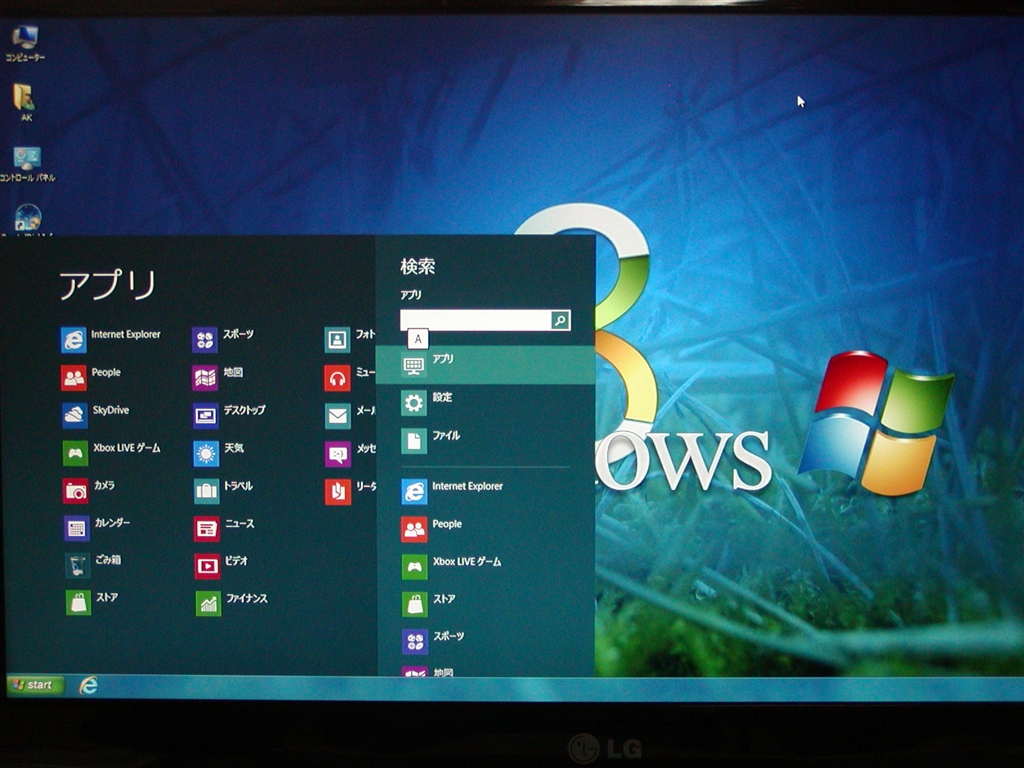This screenshot has width=1024, height=768.
Task: Choose Internet Explorer in the search pane
Action: point(452,491)
